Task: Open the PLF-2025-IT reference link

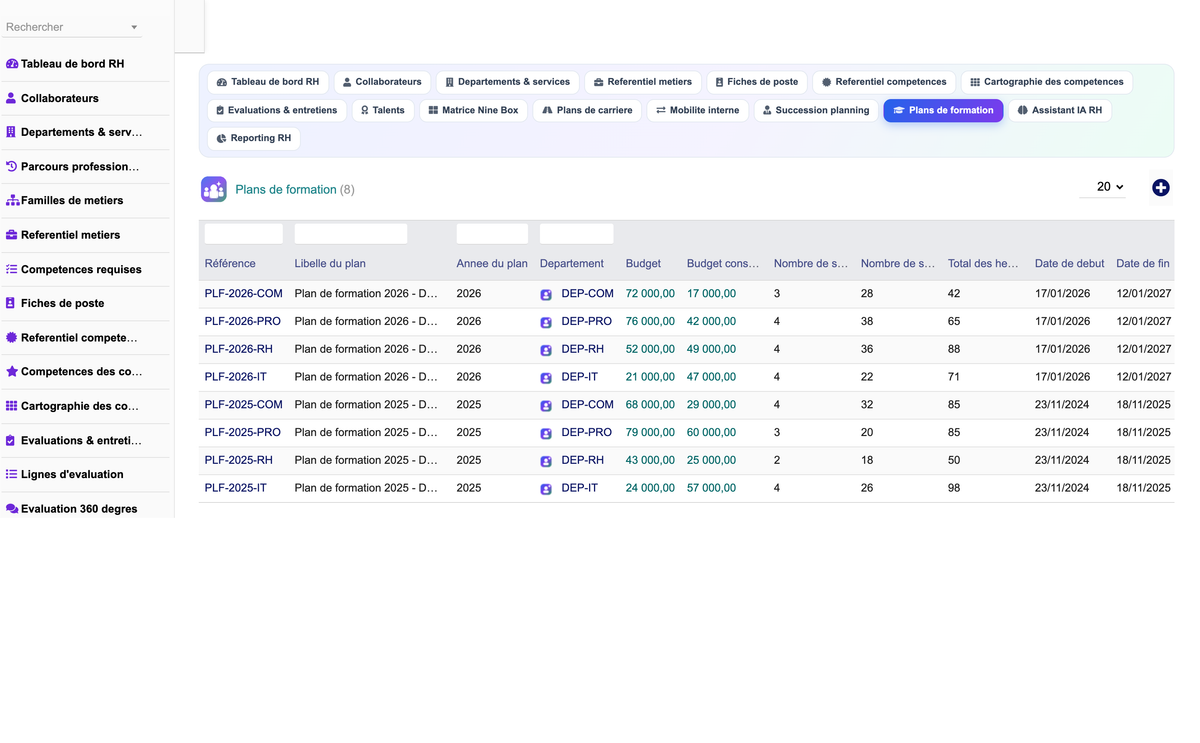Action: 236,488
